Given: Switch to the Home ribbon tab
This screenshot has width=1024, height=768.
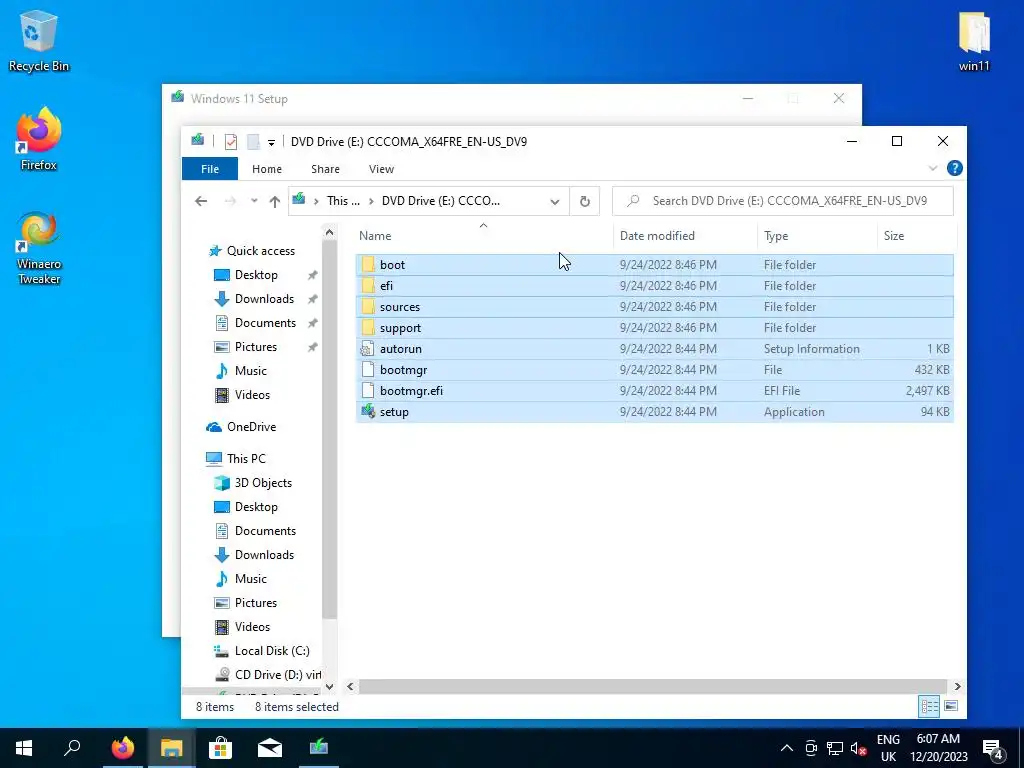Looking at the screenshot, I should [266, 168].
